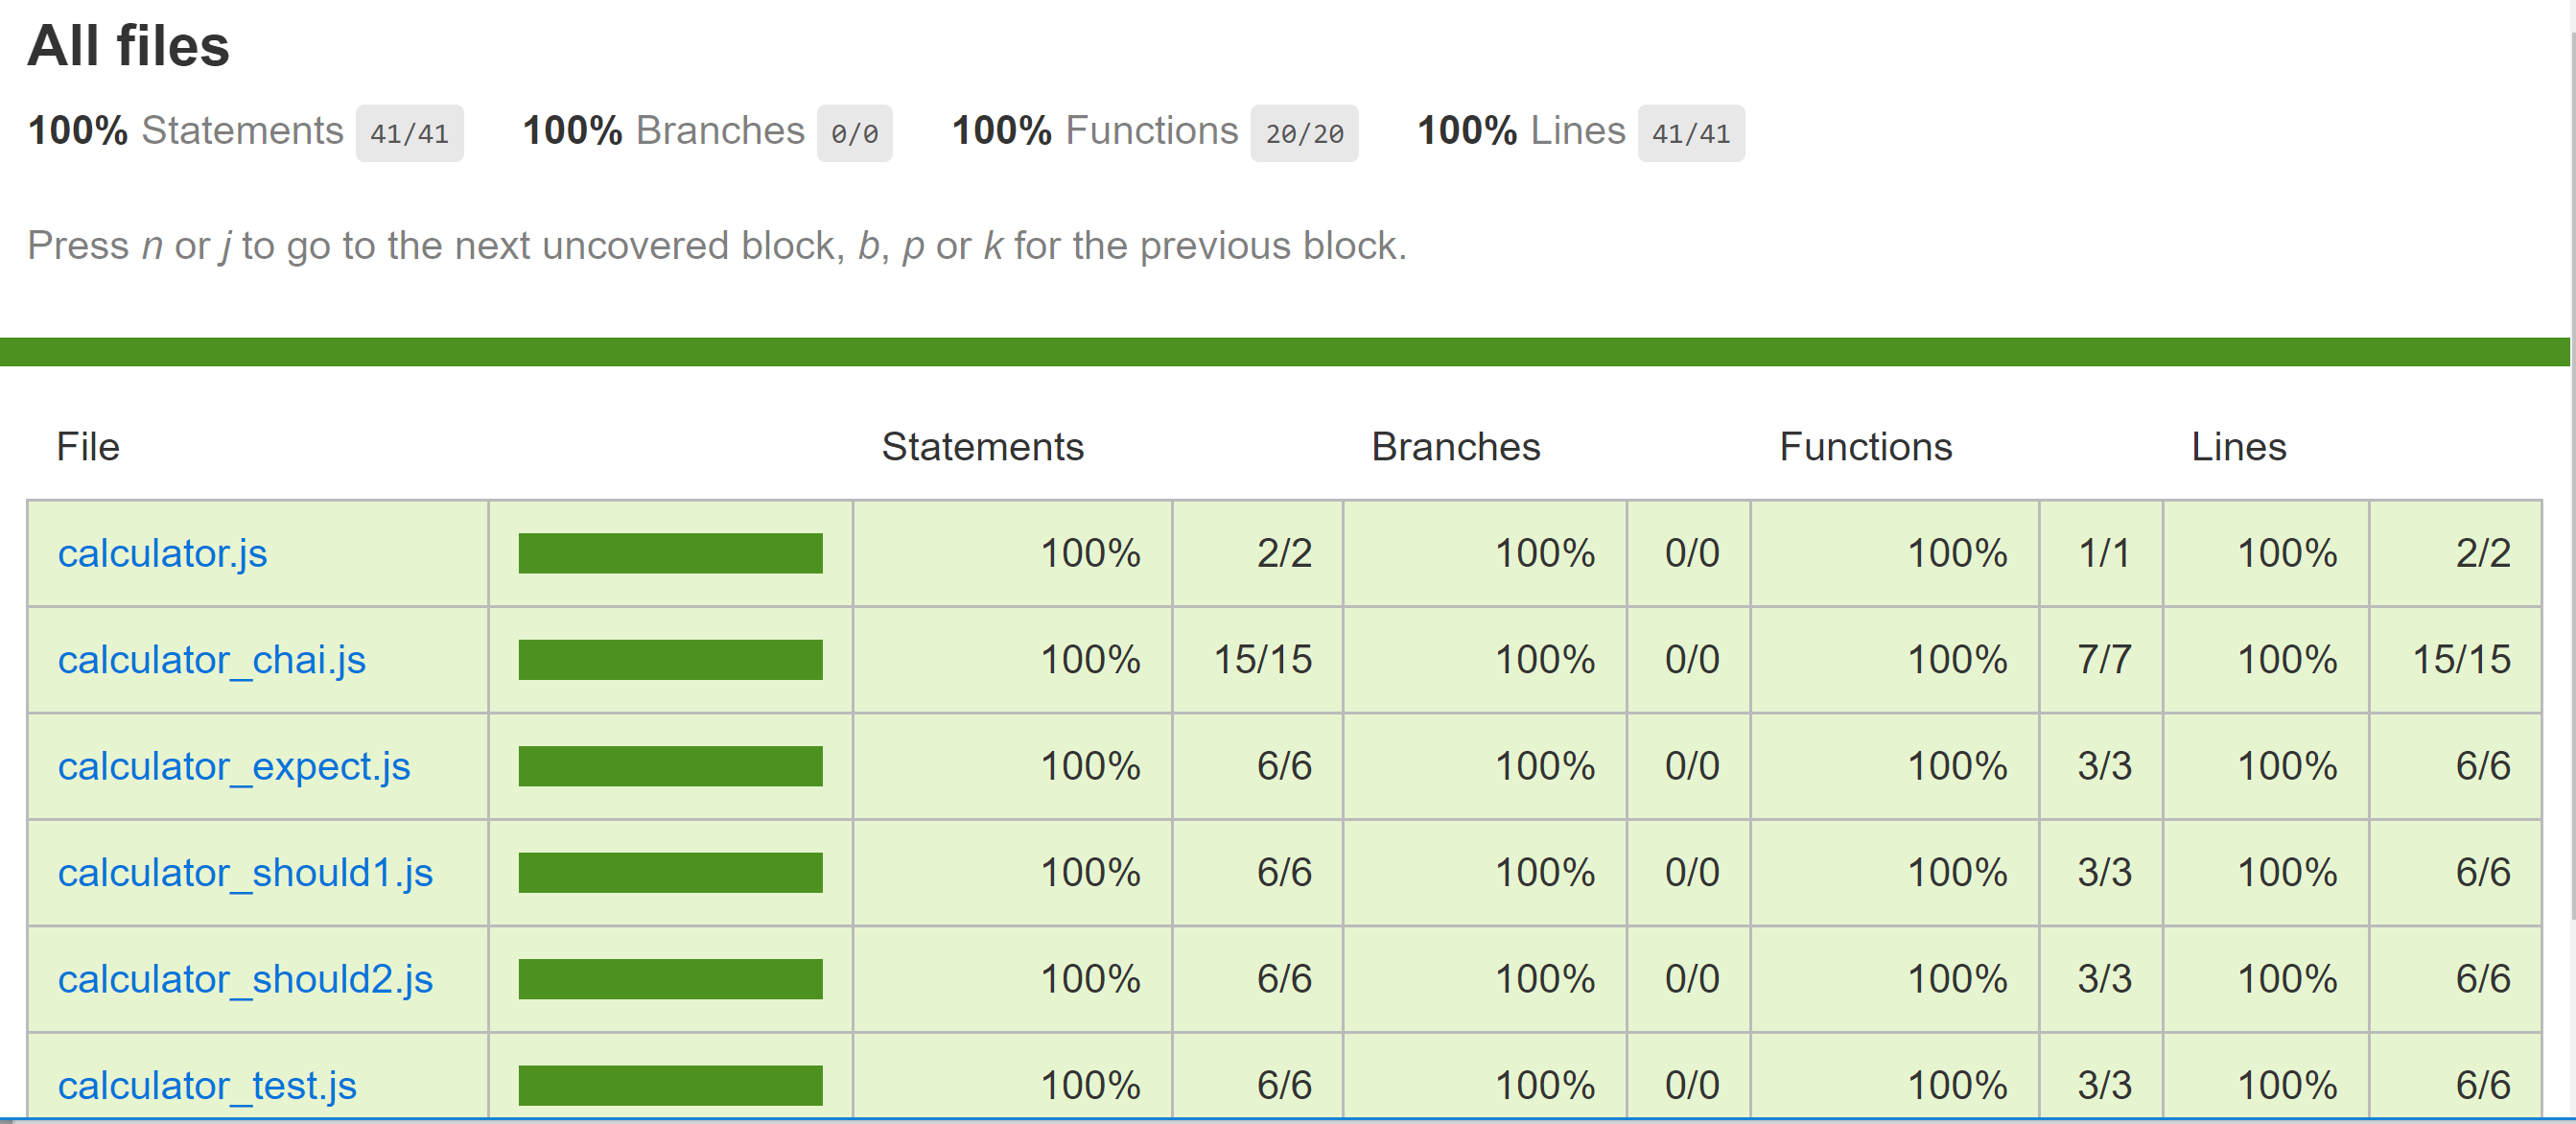Click the 41/41 Lines summary badge
This screenshot has height=1124, width=2576.
click(1690, 133)
